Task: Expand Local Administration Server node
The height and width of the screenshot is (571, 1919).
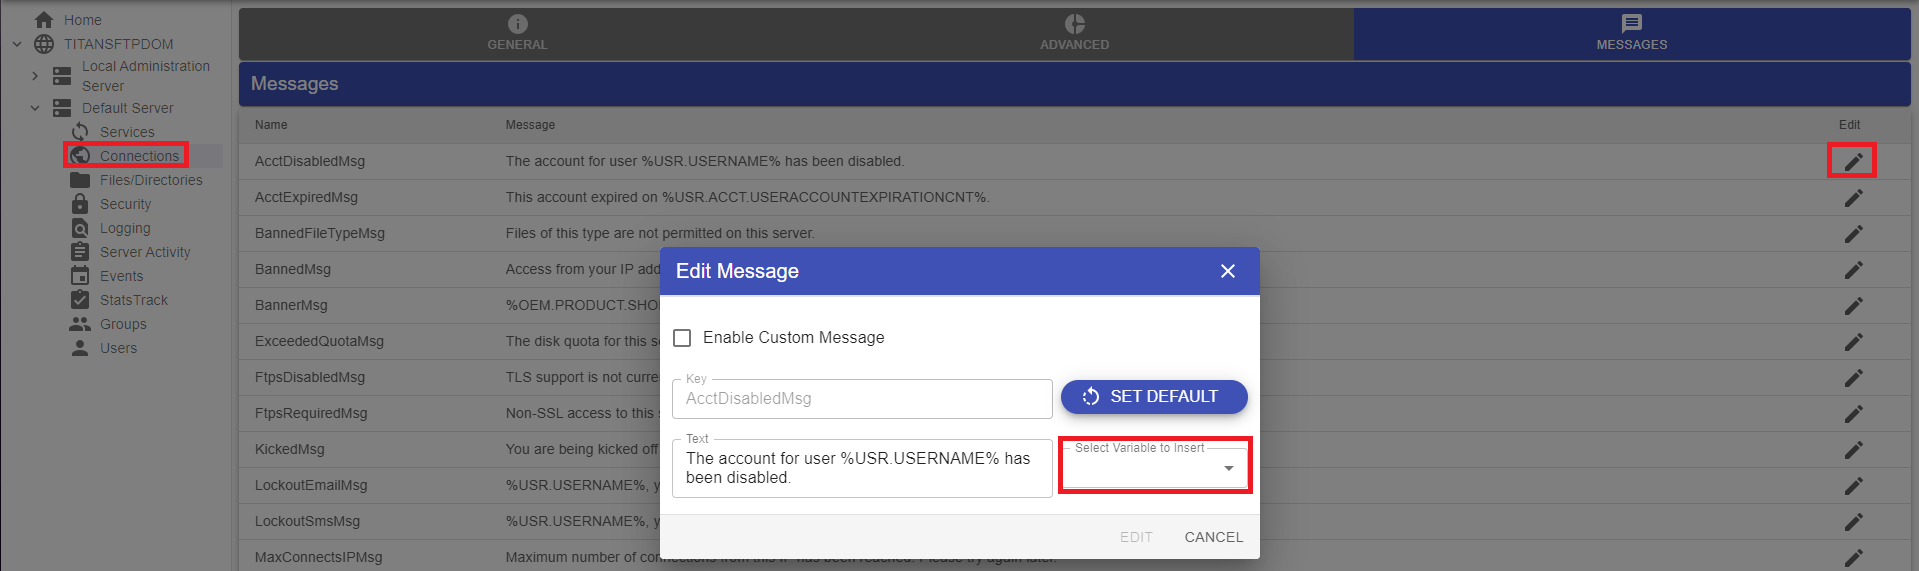Action: coord(35,76)
